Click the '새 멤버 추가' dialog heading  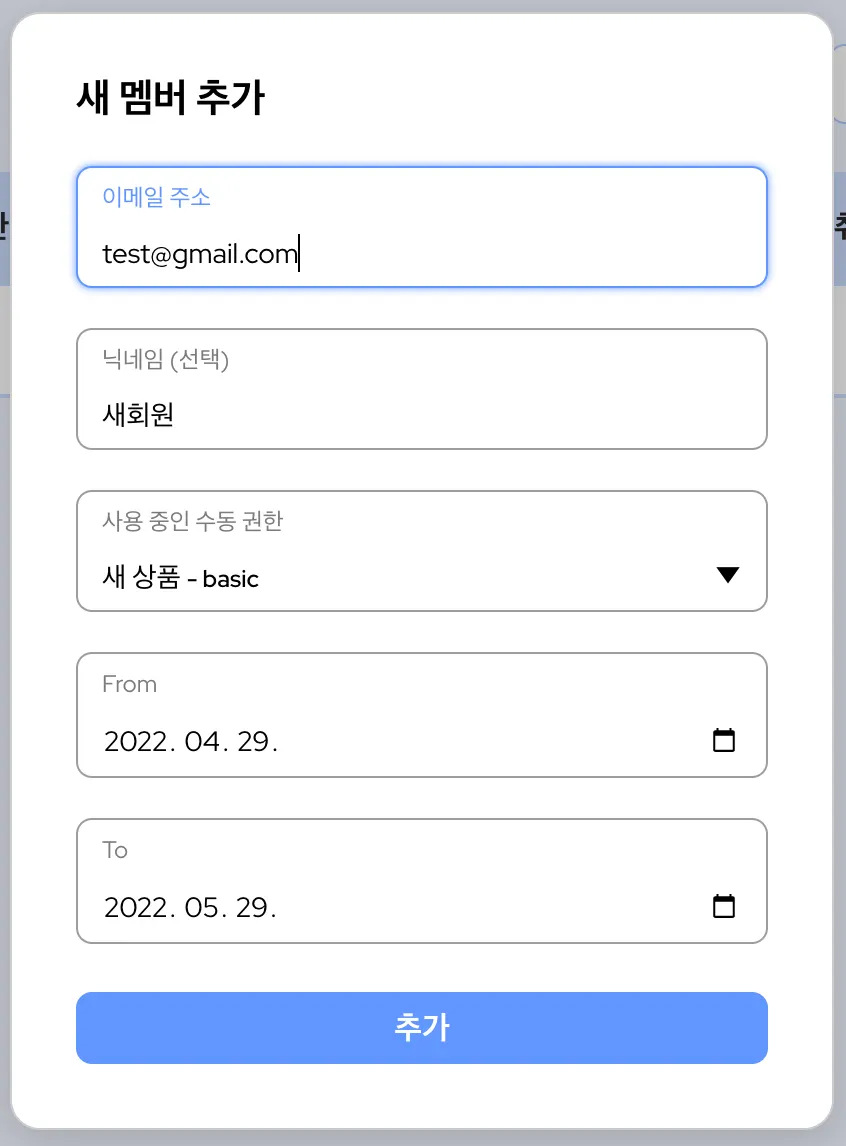170,99
